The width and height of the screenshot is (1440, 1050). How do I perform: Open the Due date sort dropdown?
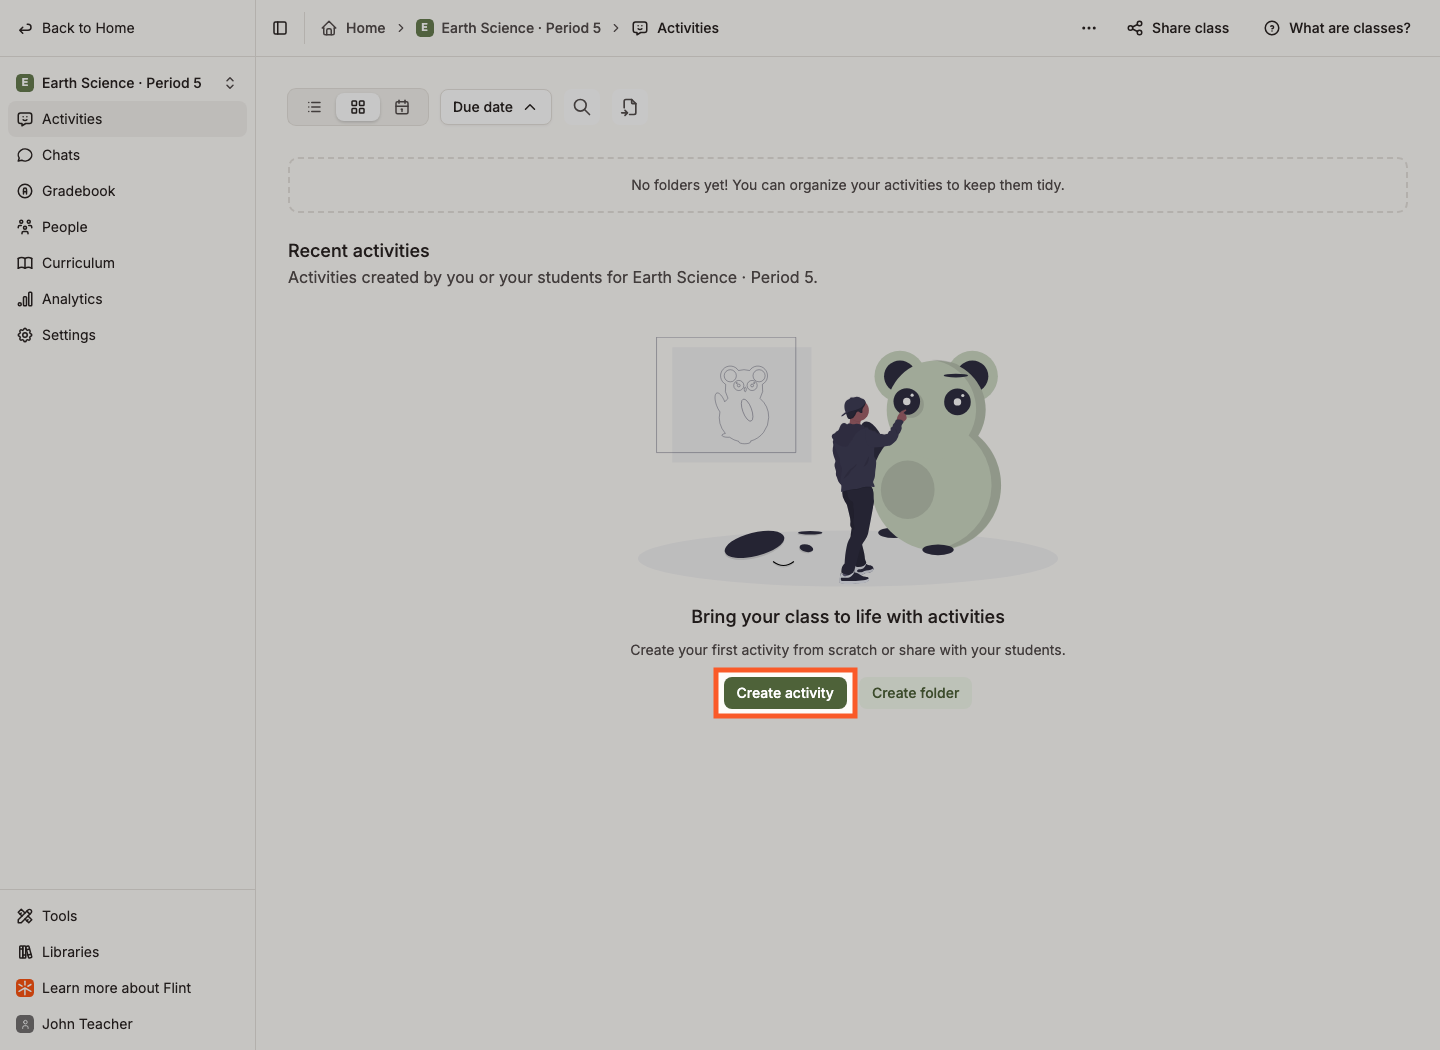[496, 107]
